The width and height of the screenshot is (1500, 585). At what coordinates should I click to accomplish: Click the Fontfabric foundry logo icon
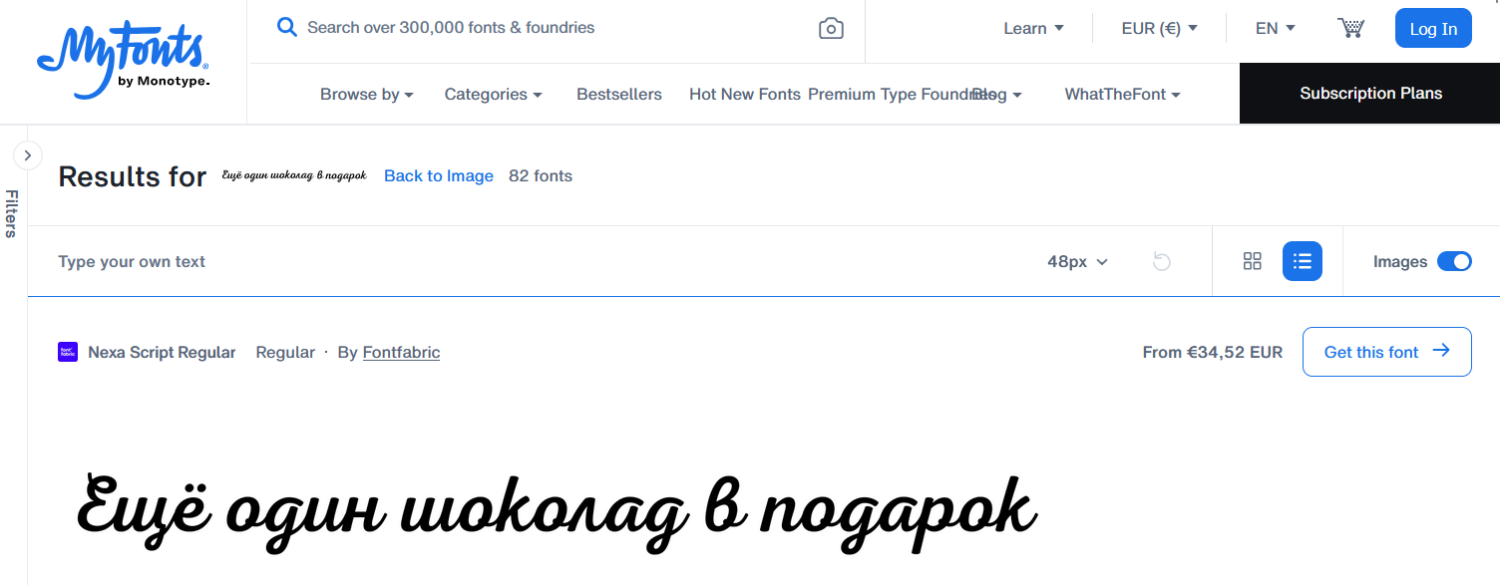click(x=68, y=352)
